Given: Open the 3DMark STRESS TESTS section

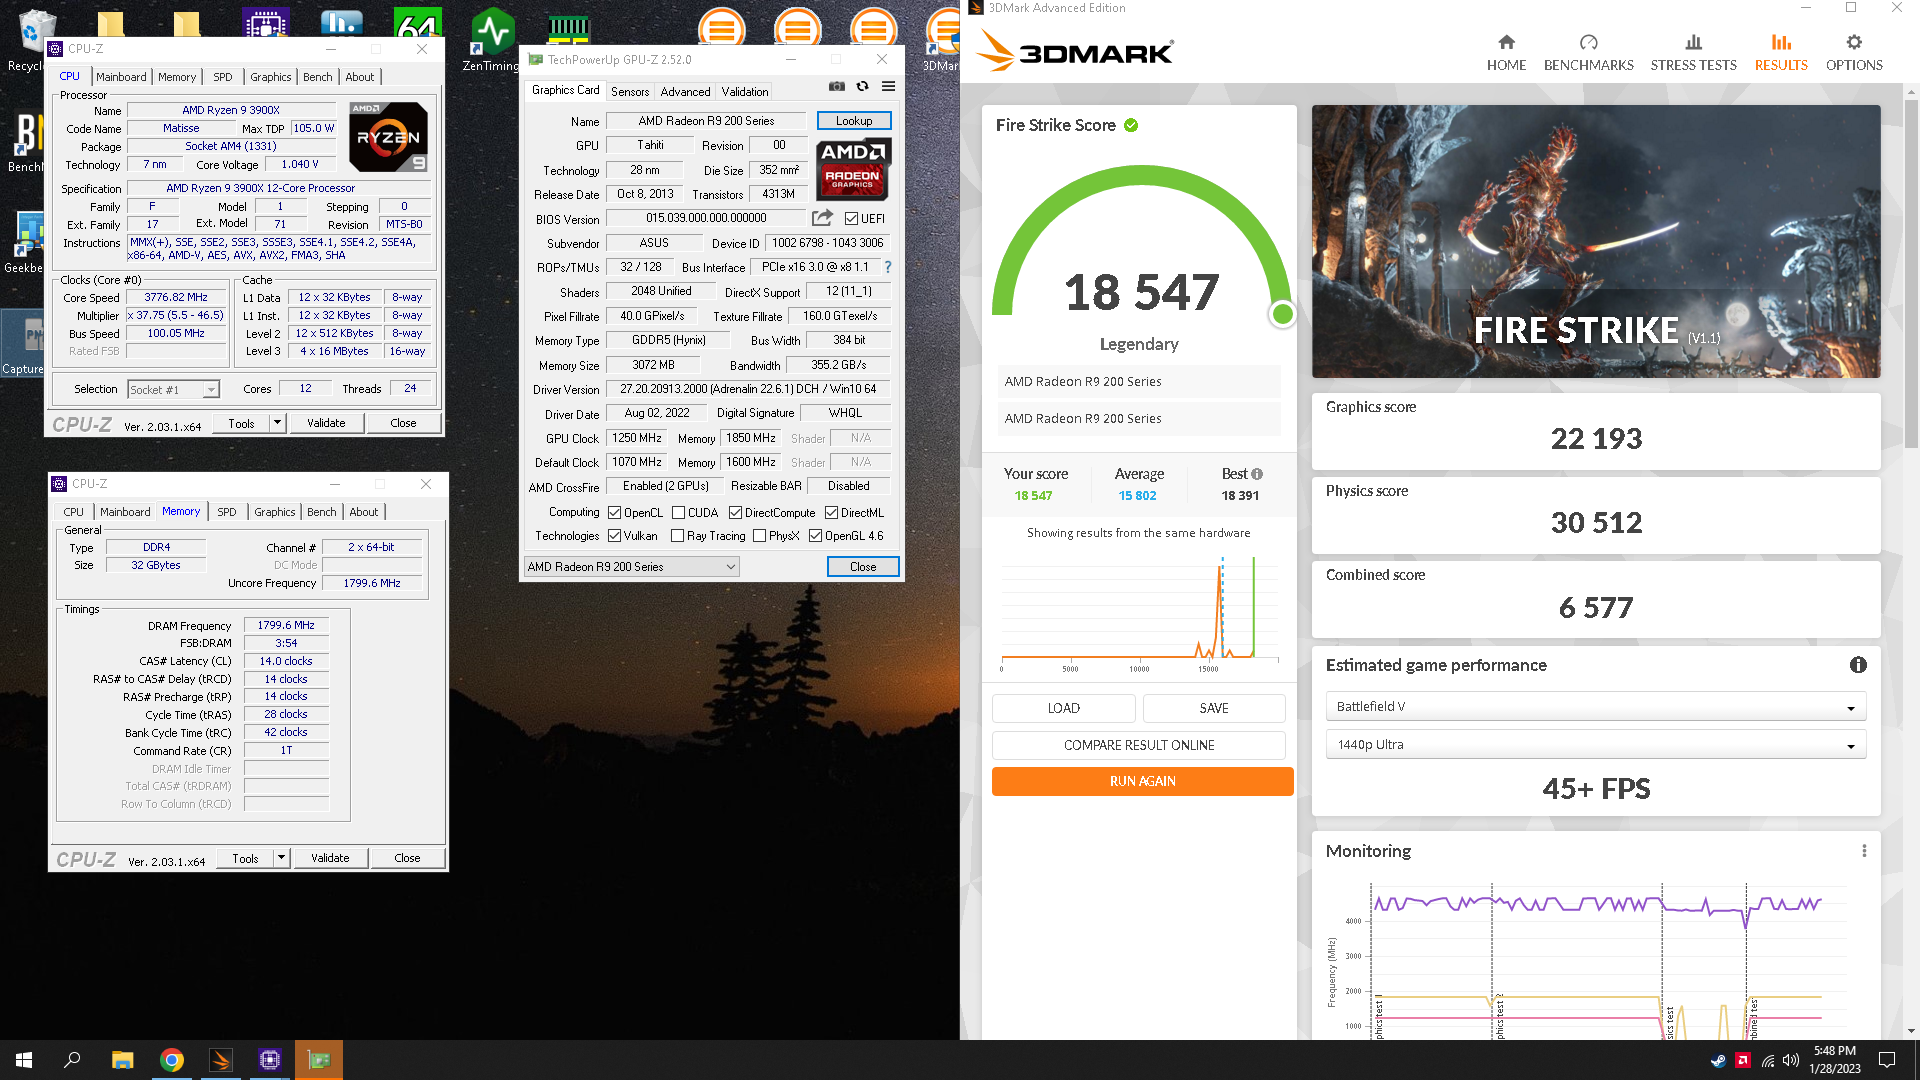Looking at the screenshot, I should (1694, 53).
